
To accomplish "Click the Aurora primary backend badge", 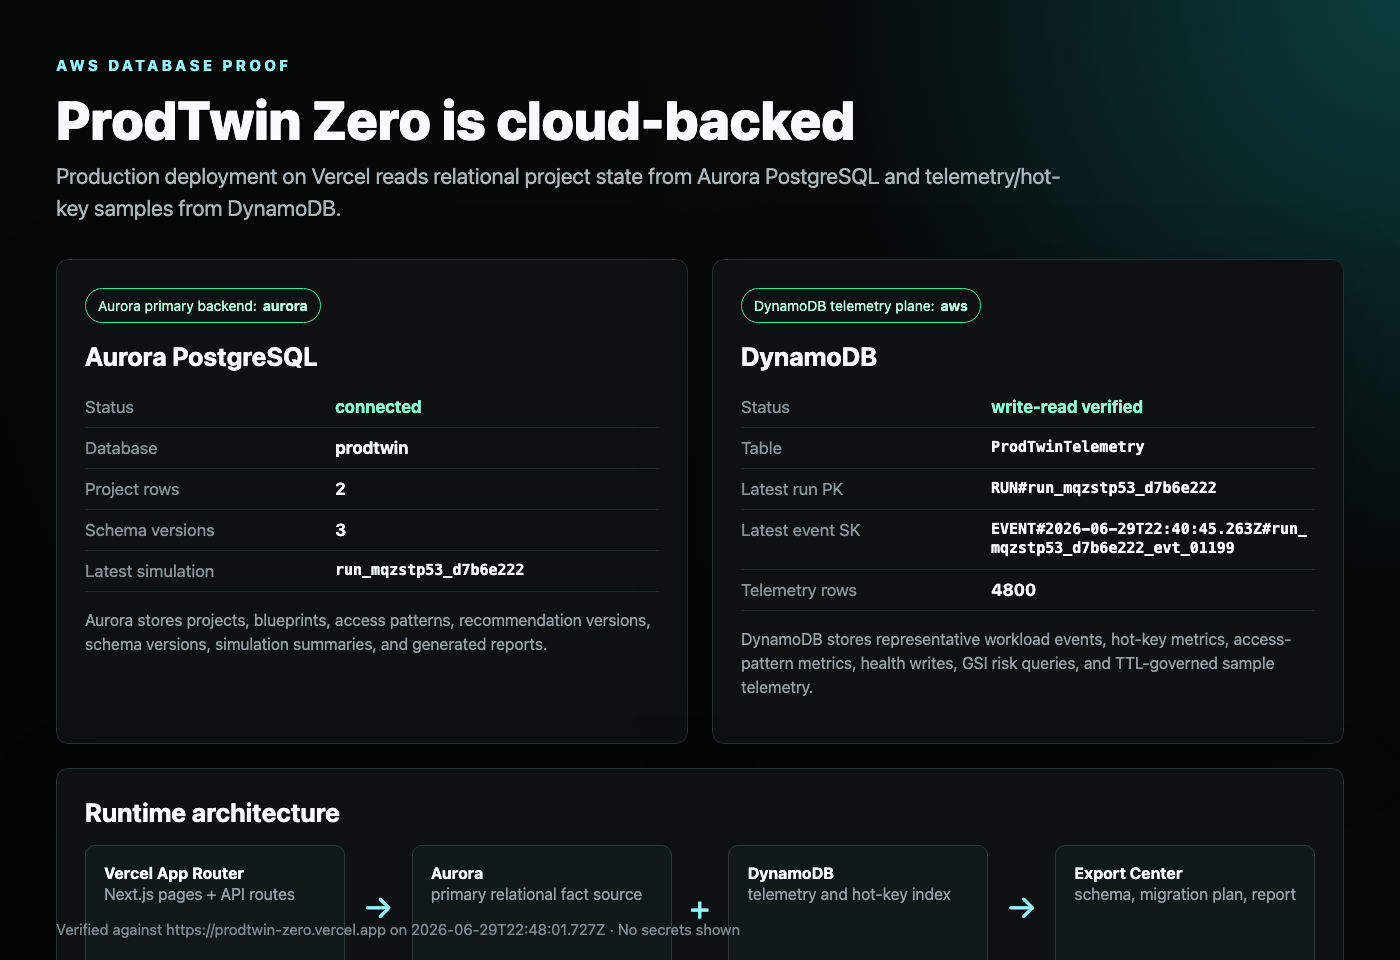I will coord(203,306).
